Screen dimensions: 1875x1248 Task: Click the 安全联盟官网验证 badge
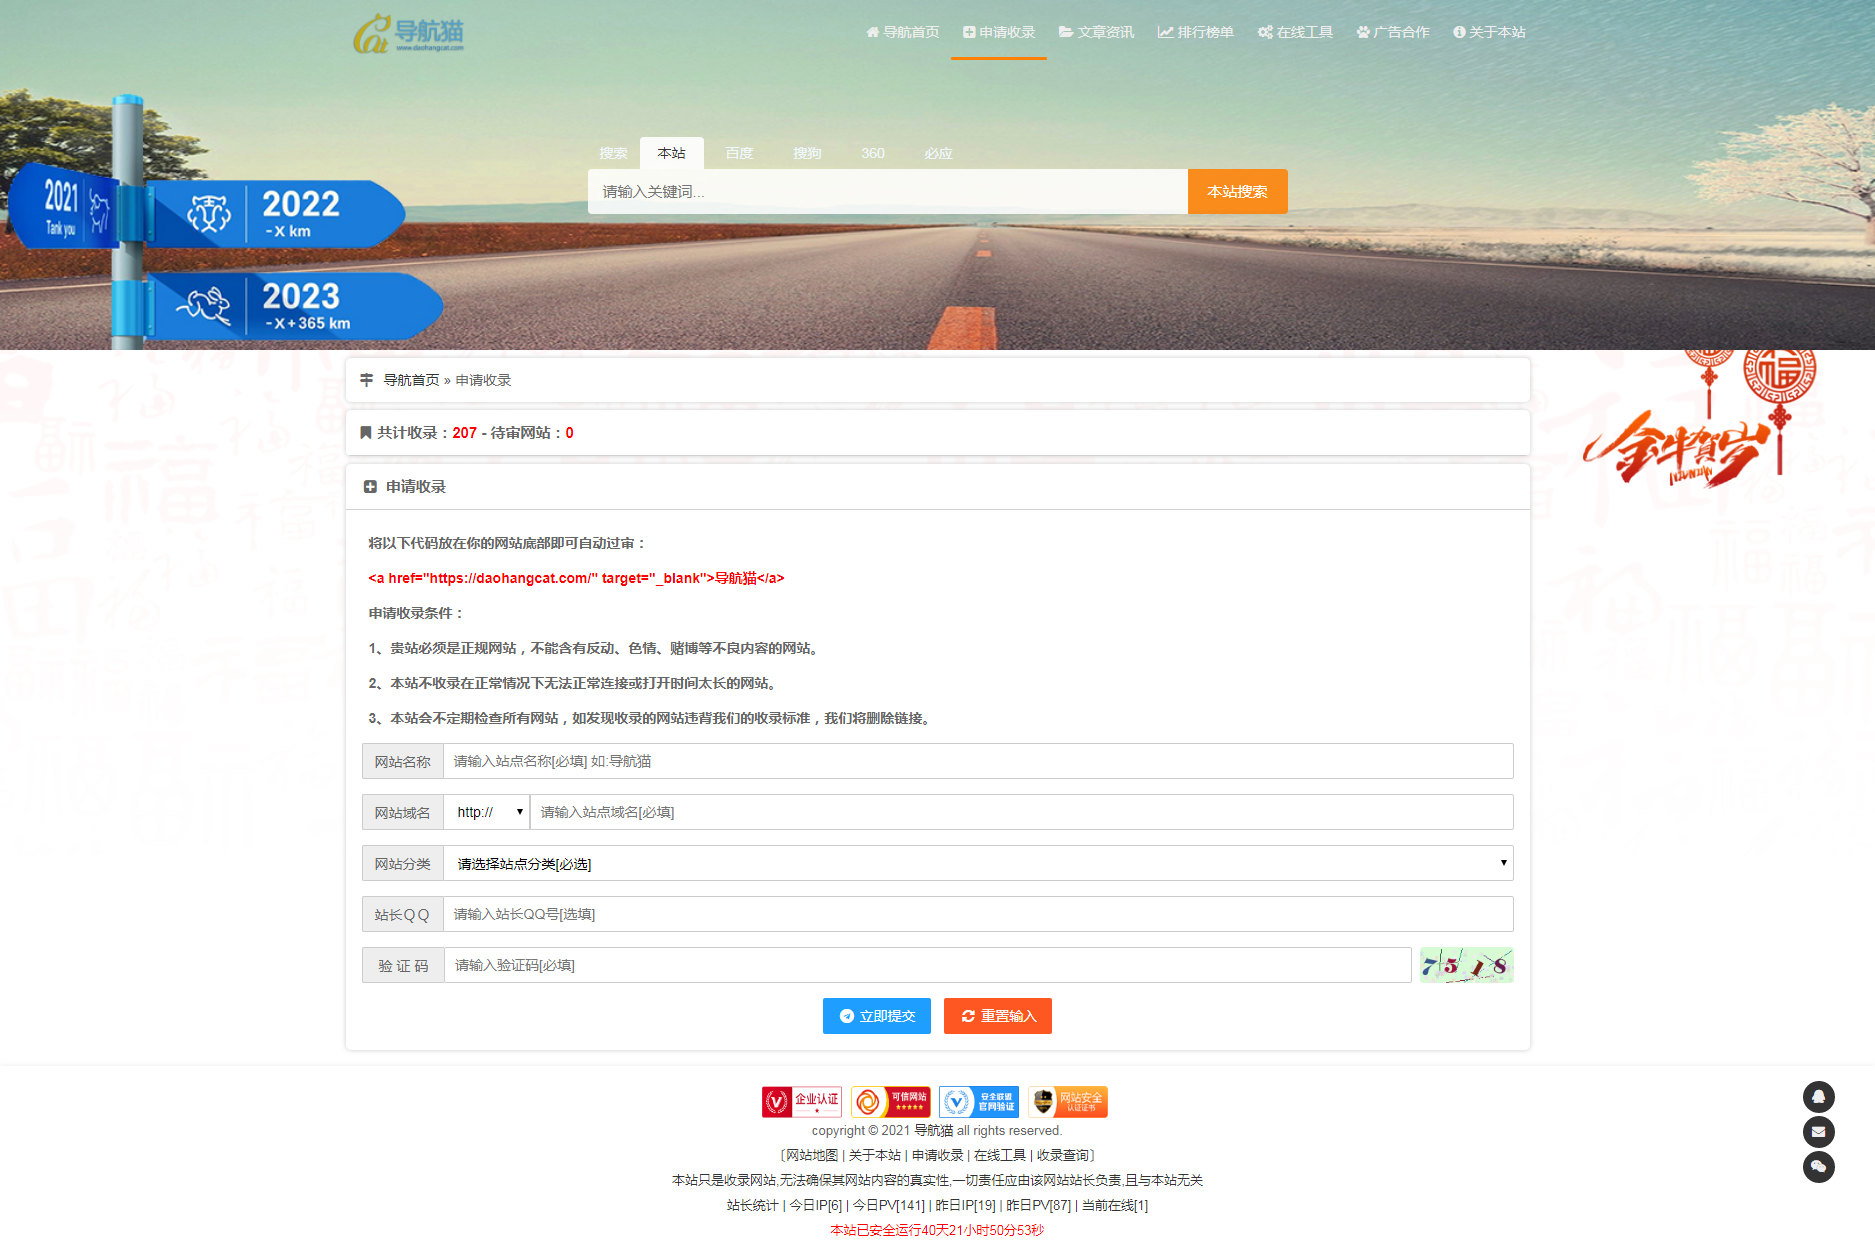pos(979,1101)
